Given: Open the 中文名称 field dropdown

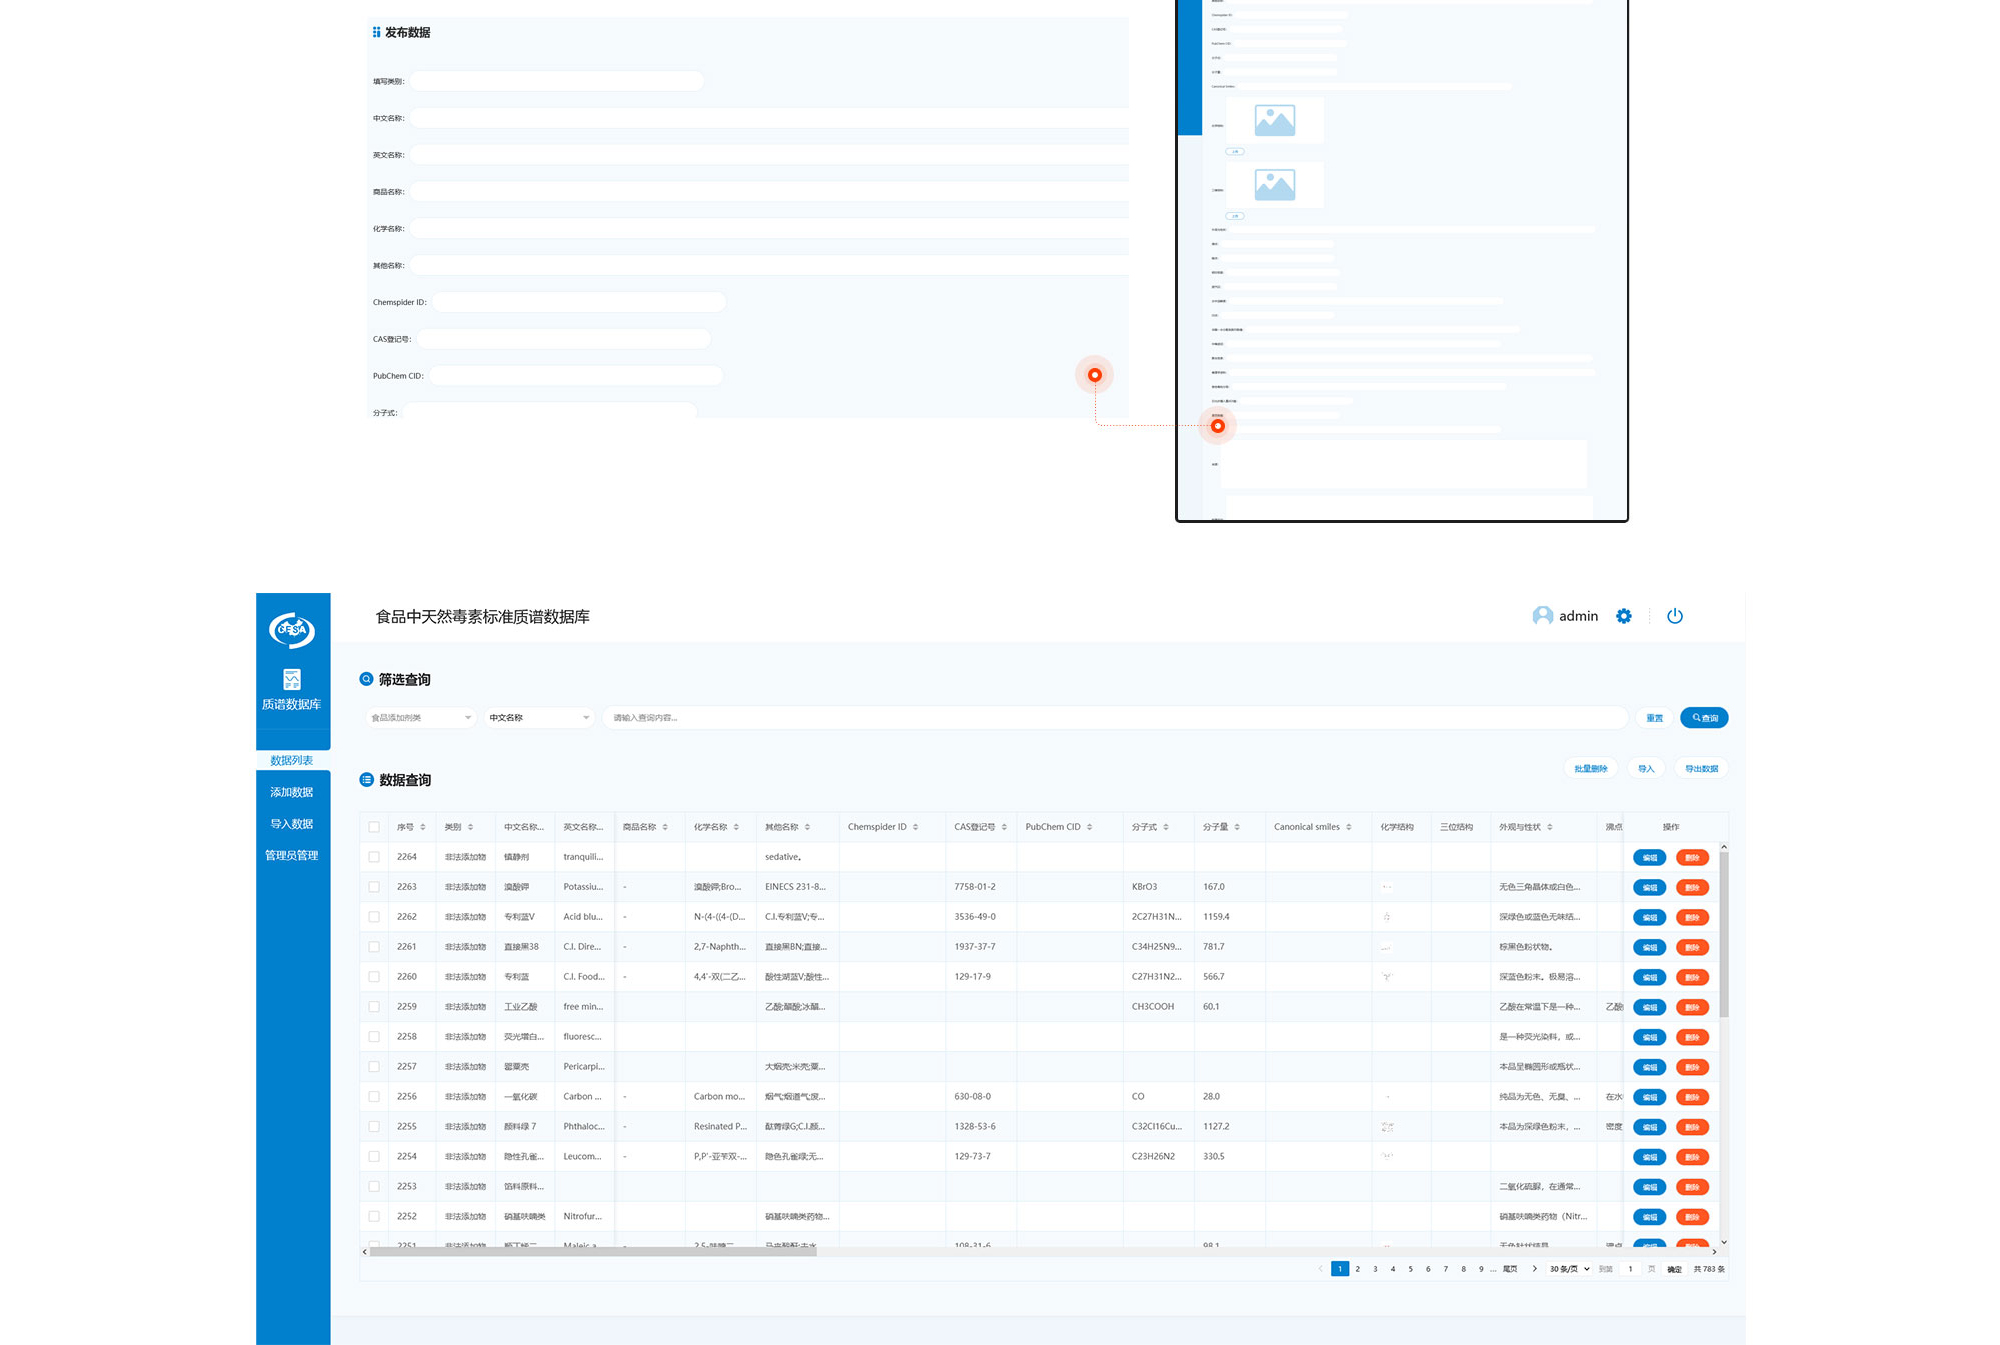Looking at the screenshot, I should click(538, 718).
